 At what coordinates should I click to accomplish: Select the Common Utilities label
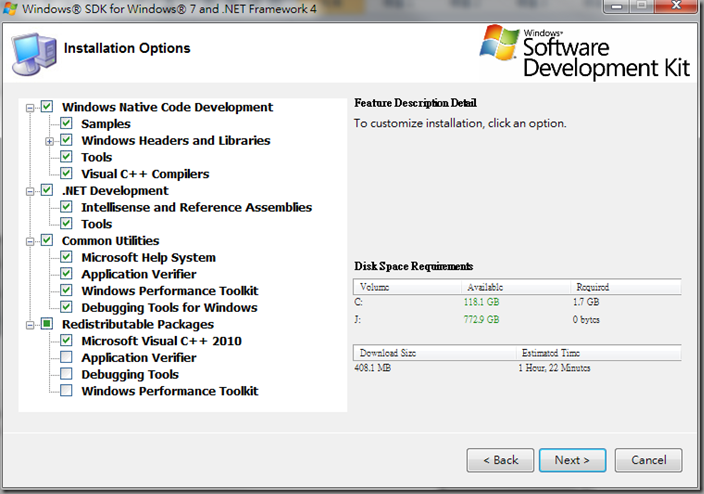[110, 241]
